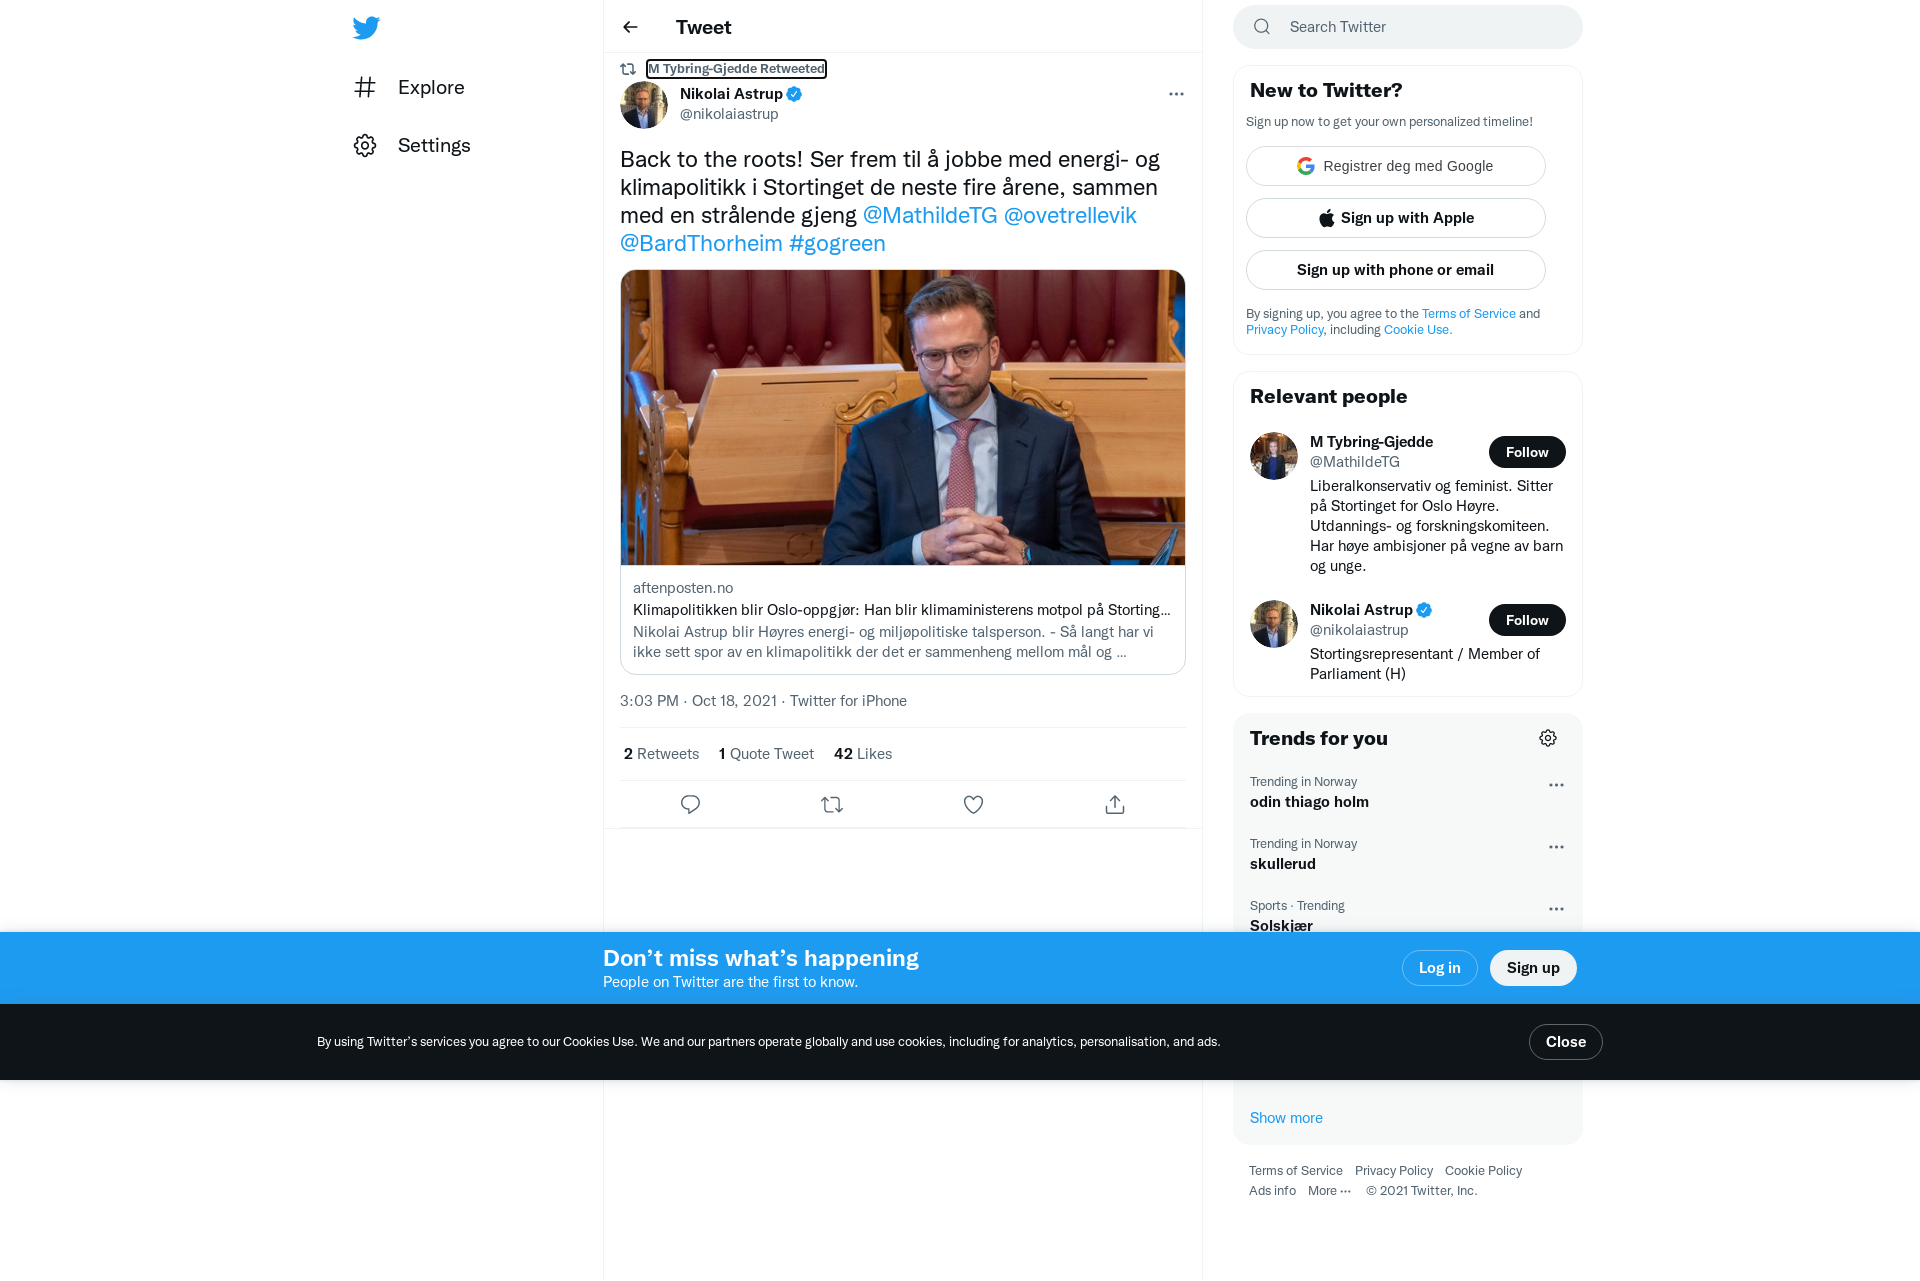Go back using the arrow icon

[x=630, y=27]
